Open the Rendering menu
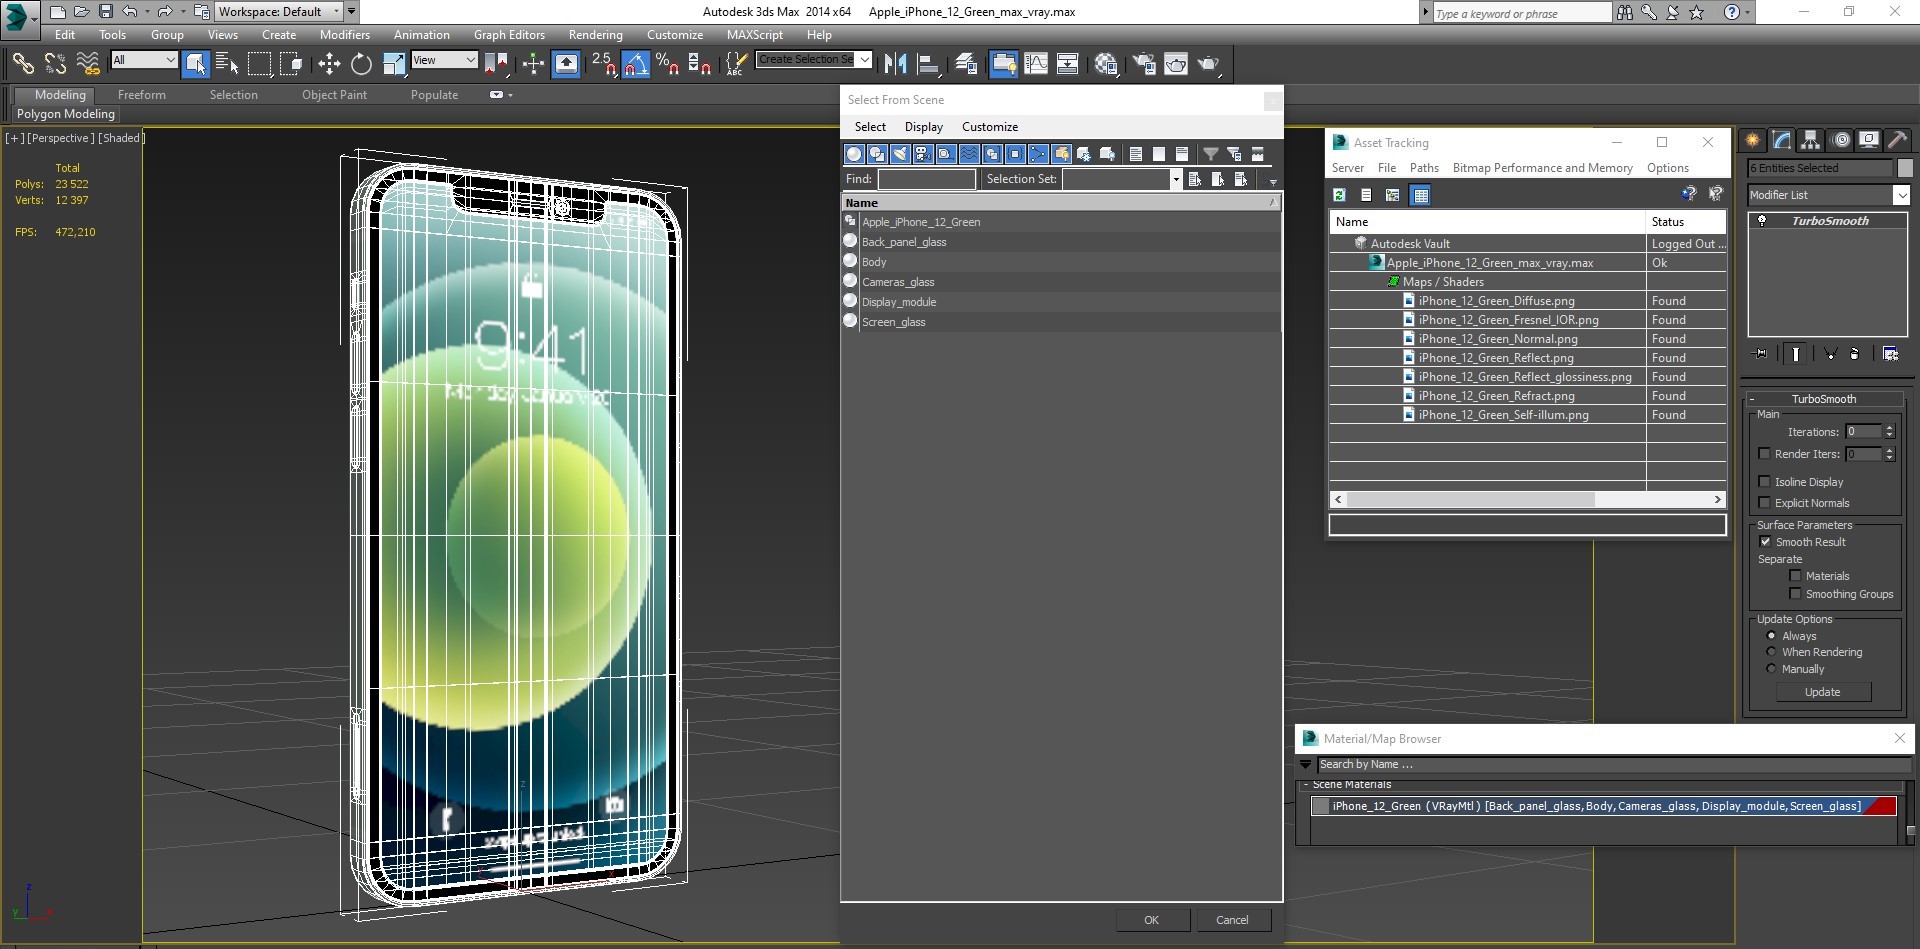The height and width of the screenshot is (949, 1920). pyautogui.click(x=595, y=35)
